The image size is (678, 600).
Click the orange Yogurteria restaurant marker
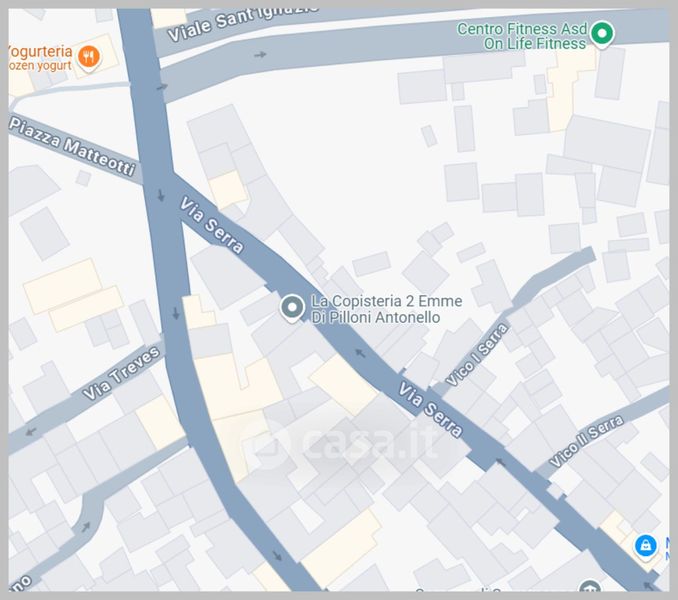[89, 57]
